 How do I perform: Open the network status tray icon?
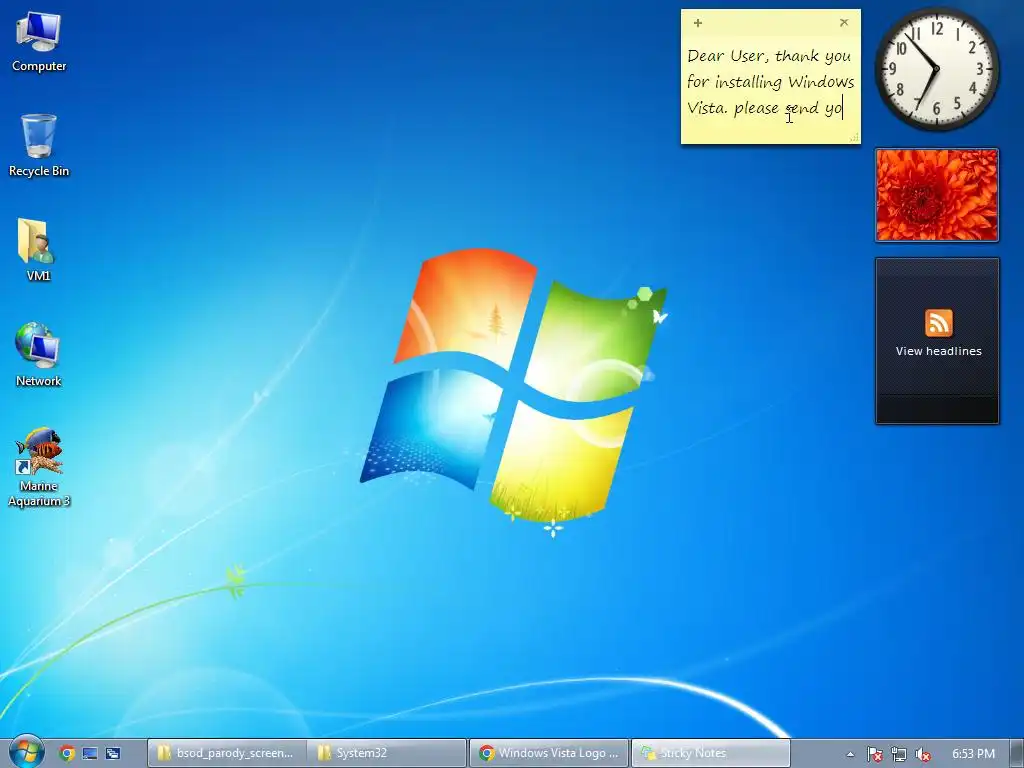coord(899,754)
